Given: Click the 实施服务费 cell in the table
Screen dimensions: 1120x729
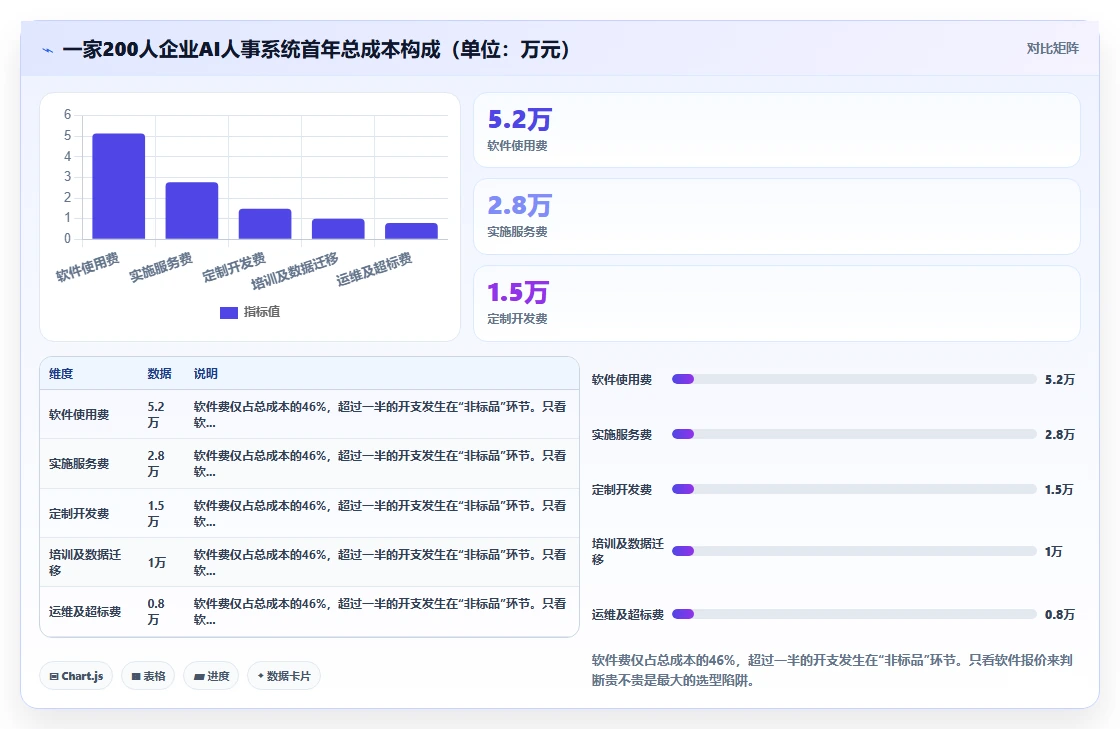Looking at the screenshot, I should 79,464.
